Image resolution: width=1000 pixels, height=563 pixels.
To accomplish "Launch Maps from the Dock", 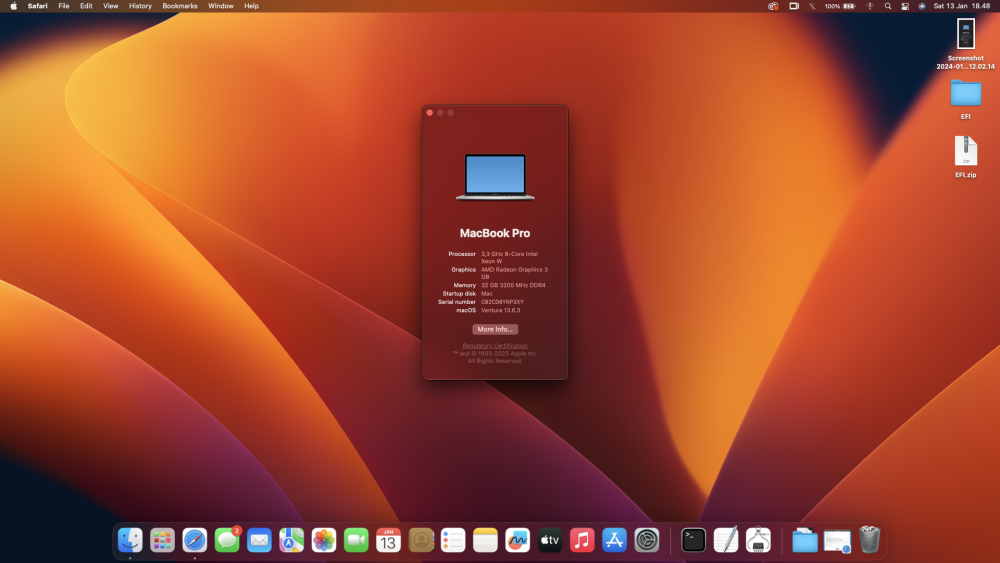I will [x=291, y=540].
